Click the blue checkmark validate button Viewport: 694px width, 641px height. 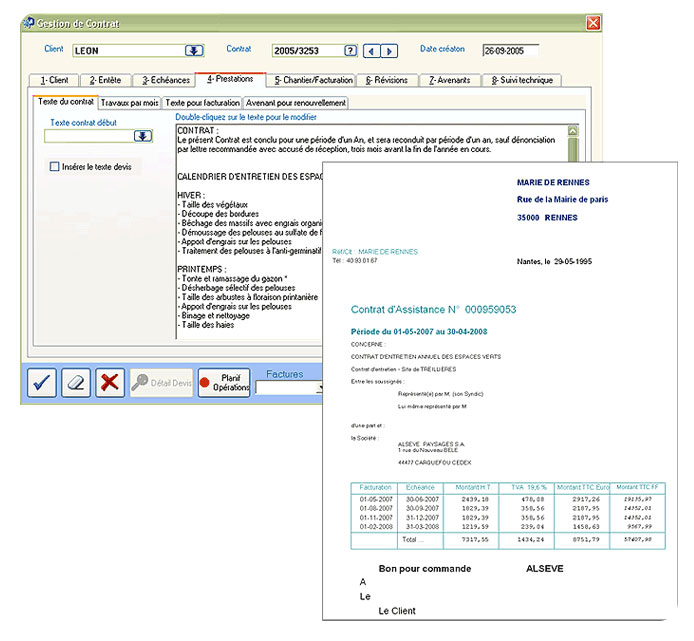42,382
